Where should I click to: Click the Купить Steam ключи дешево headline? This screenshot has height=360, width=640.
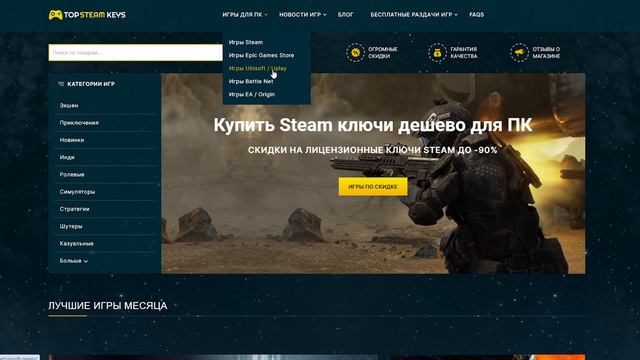[373, 125]
